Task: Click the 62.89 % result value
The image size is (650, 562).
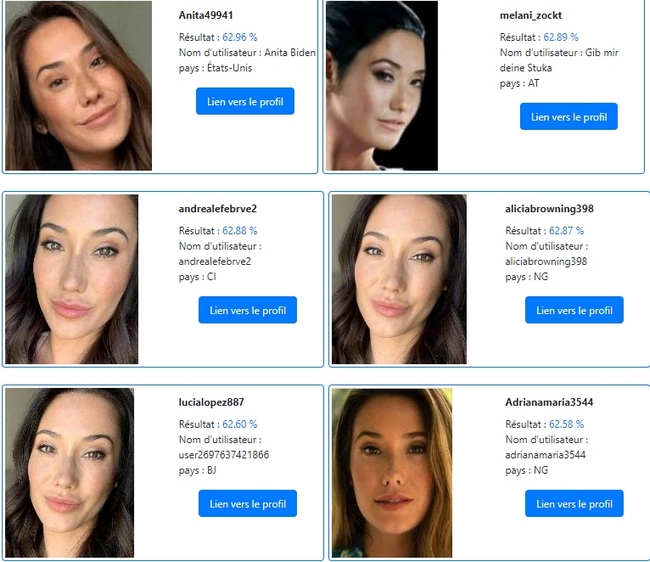Action: click(x=561, y=37)
